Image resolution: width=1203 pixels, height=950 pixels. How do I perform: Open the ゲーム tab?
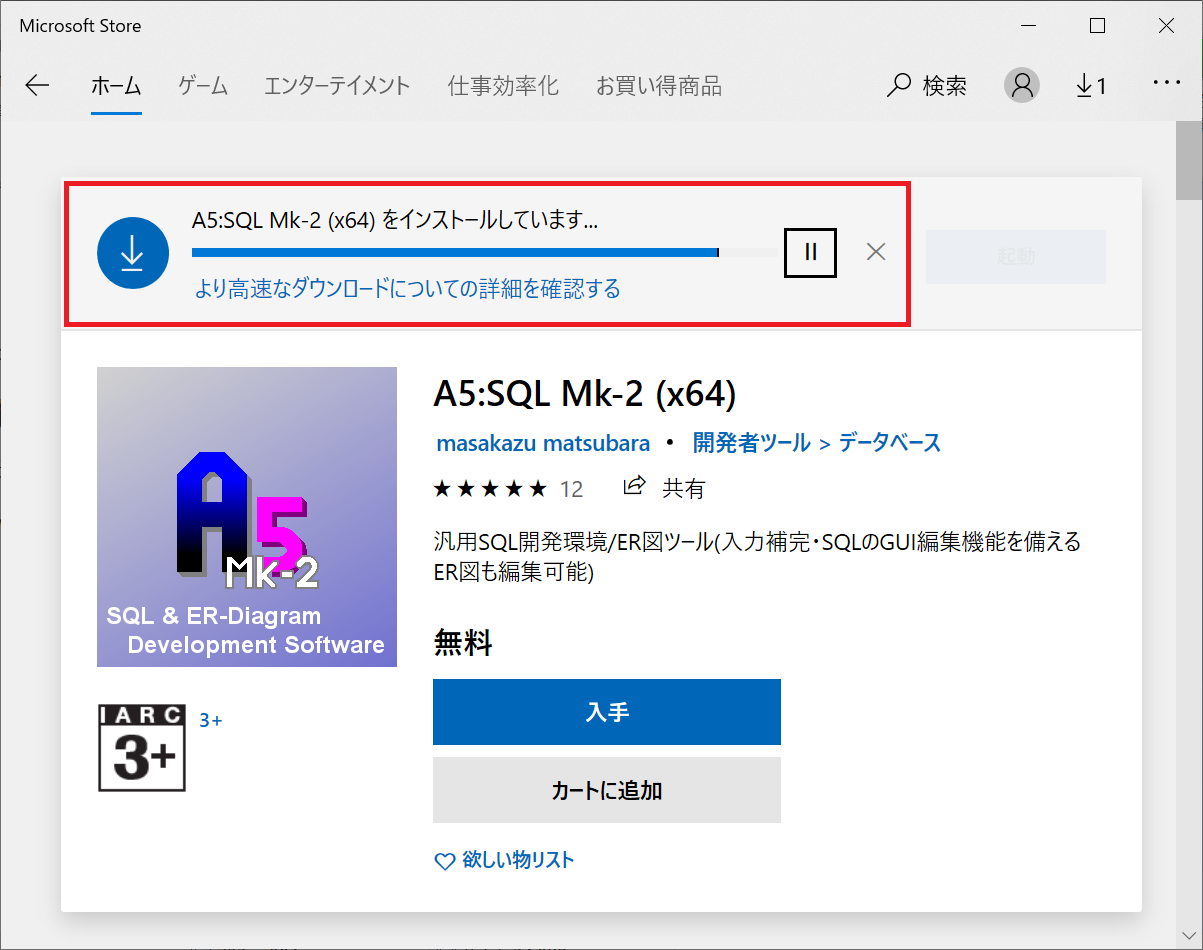203,86
